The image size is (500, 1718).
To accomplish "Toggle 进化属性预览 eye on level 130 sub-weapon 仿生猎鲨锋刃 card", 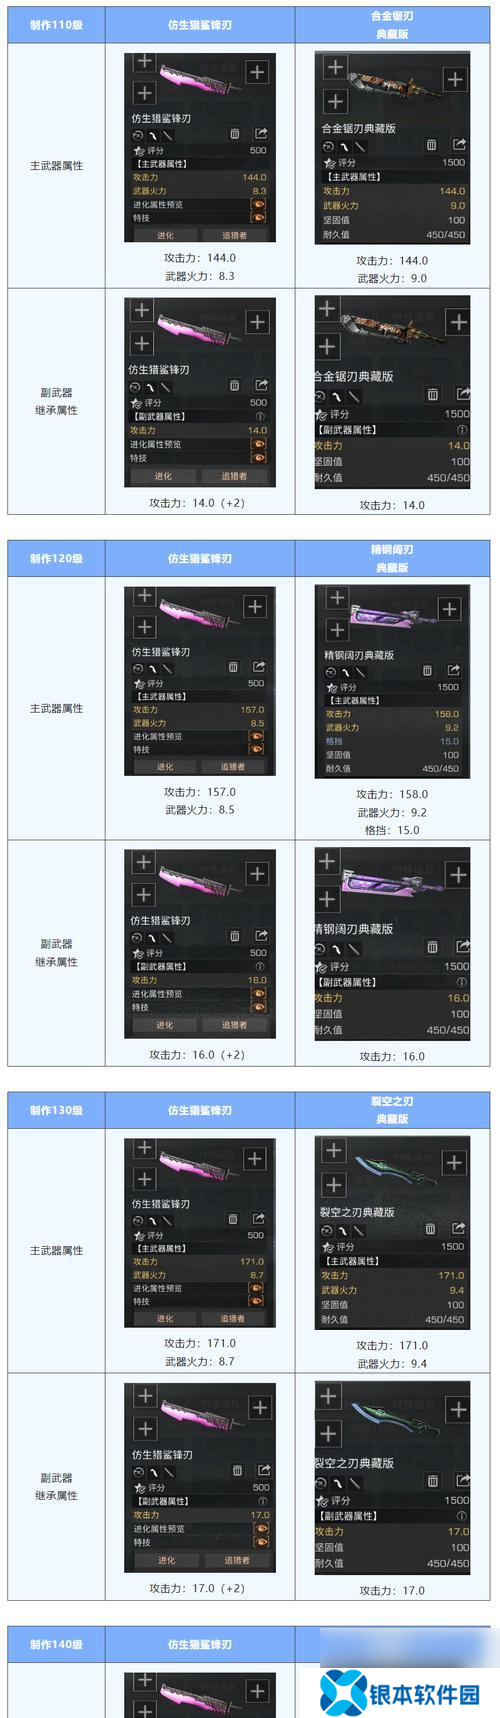I will tap(260, 1528).
